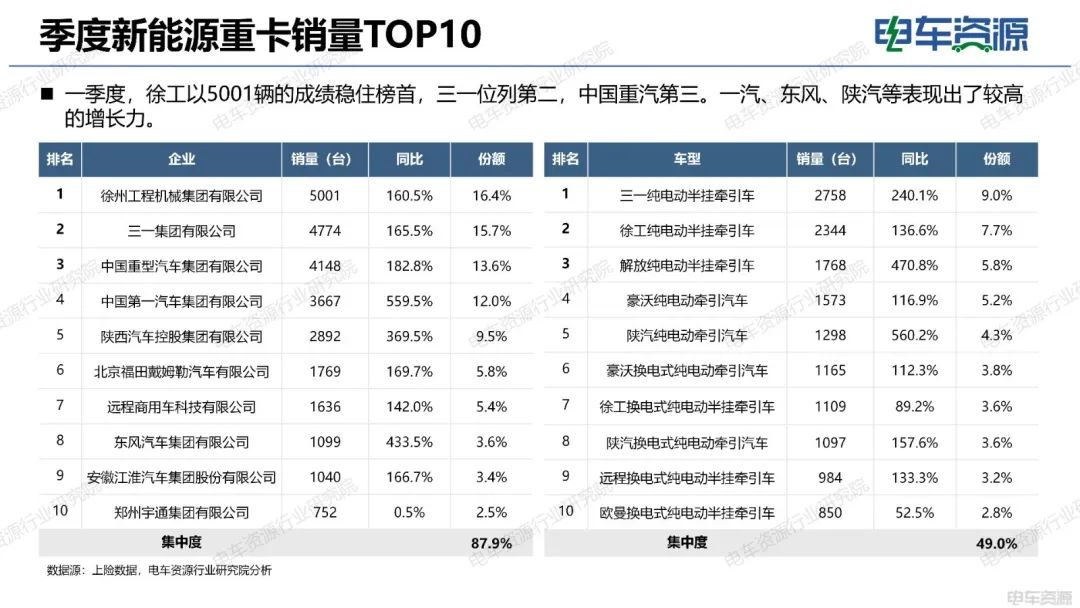Click the 560.2% growth value
The width and height of the screenshot is (1080, 608).
(x=913, y=336)
